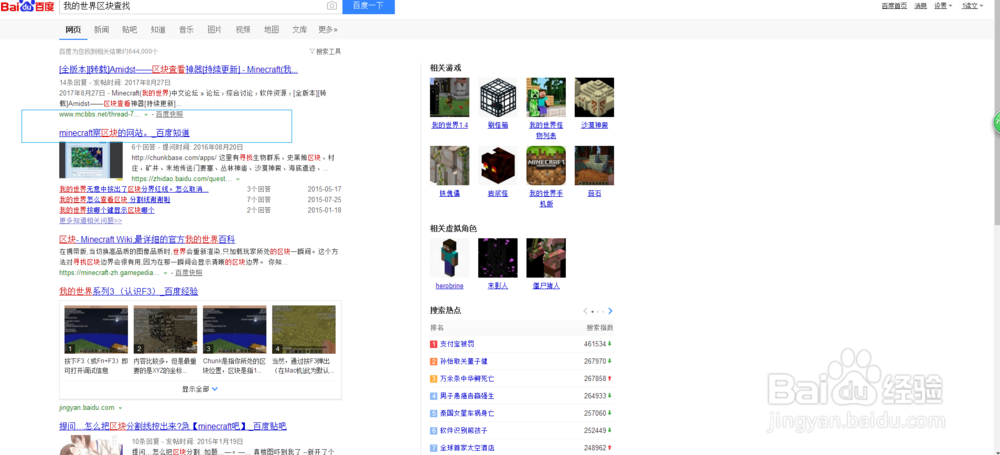Click step 2 thumbnail in 百度经验 card

(x=165, y=329)
